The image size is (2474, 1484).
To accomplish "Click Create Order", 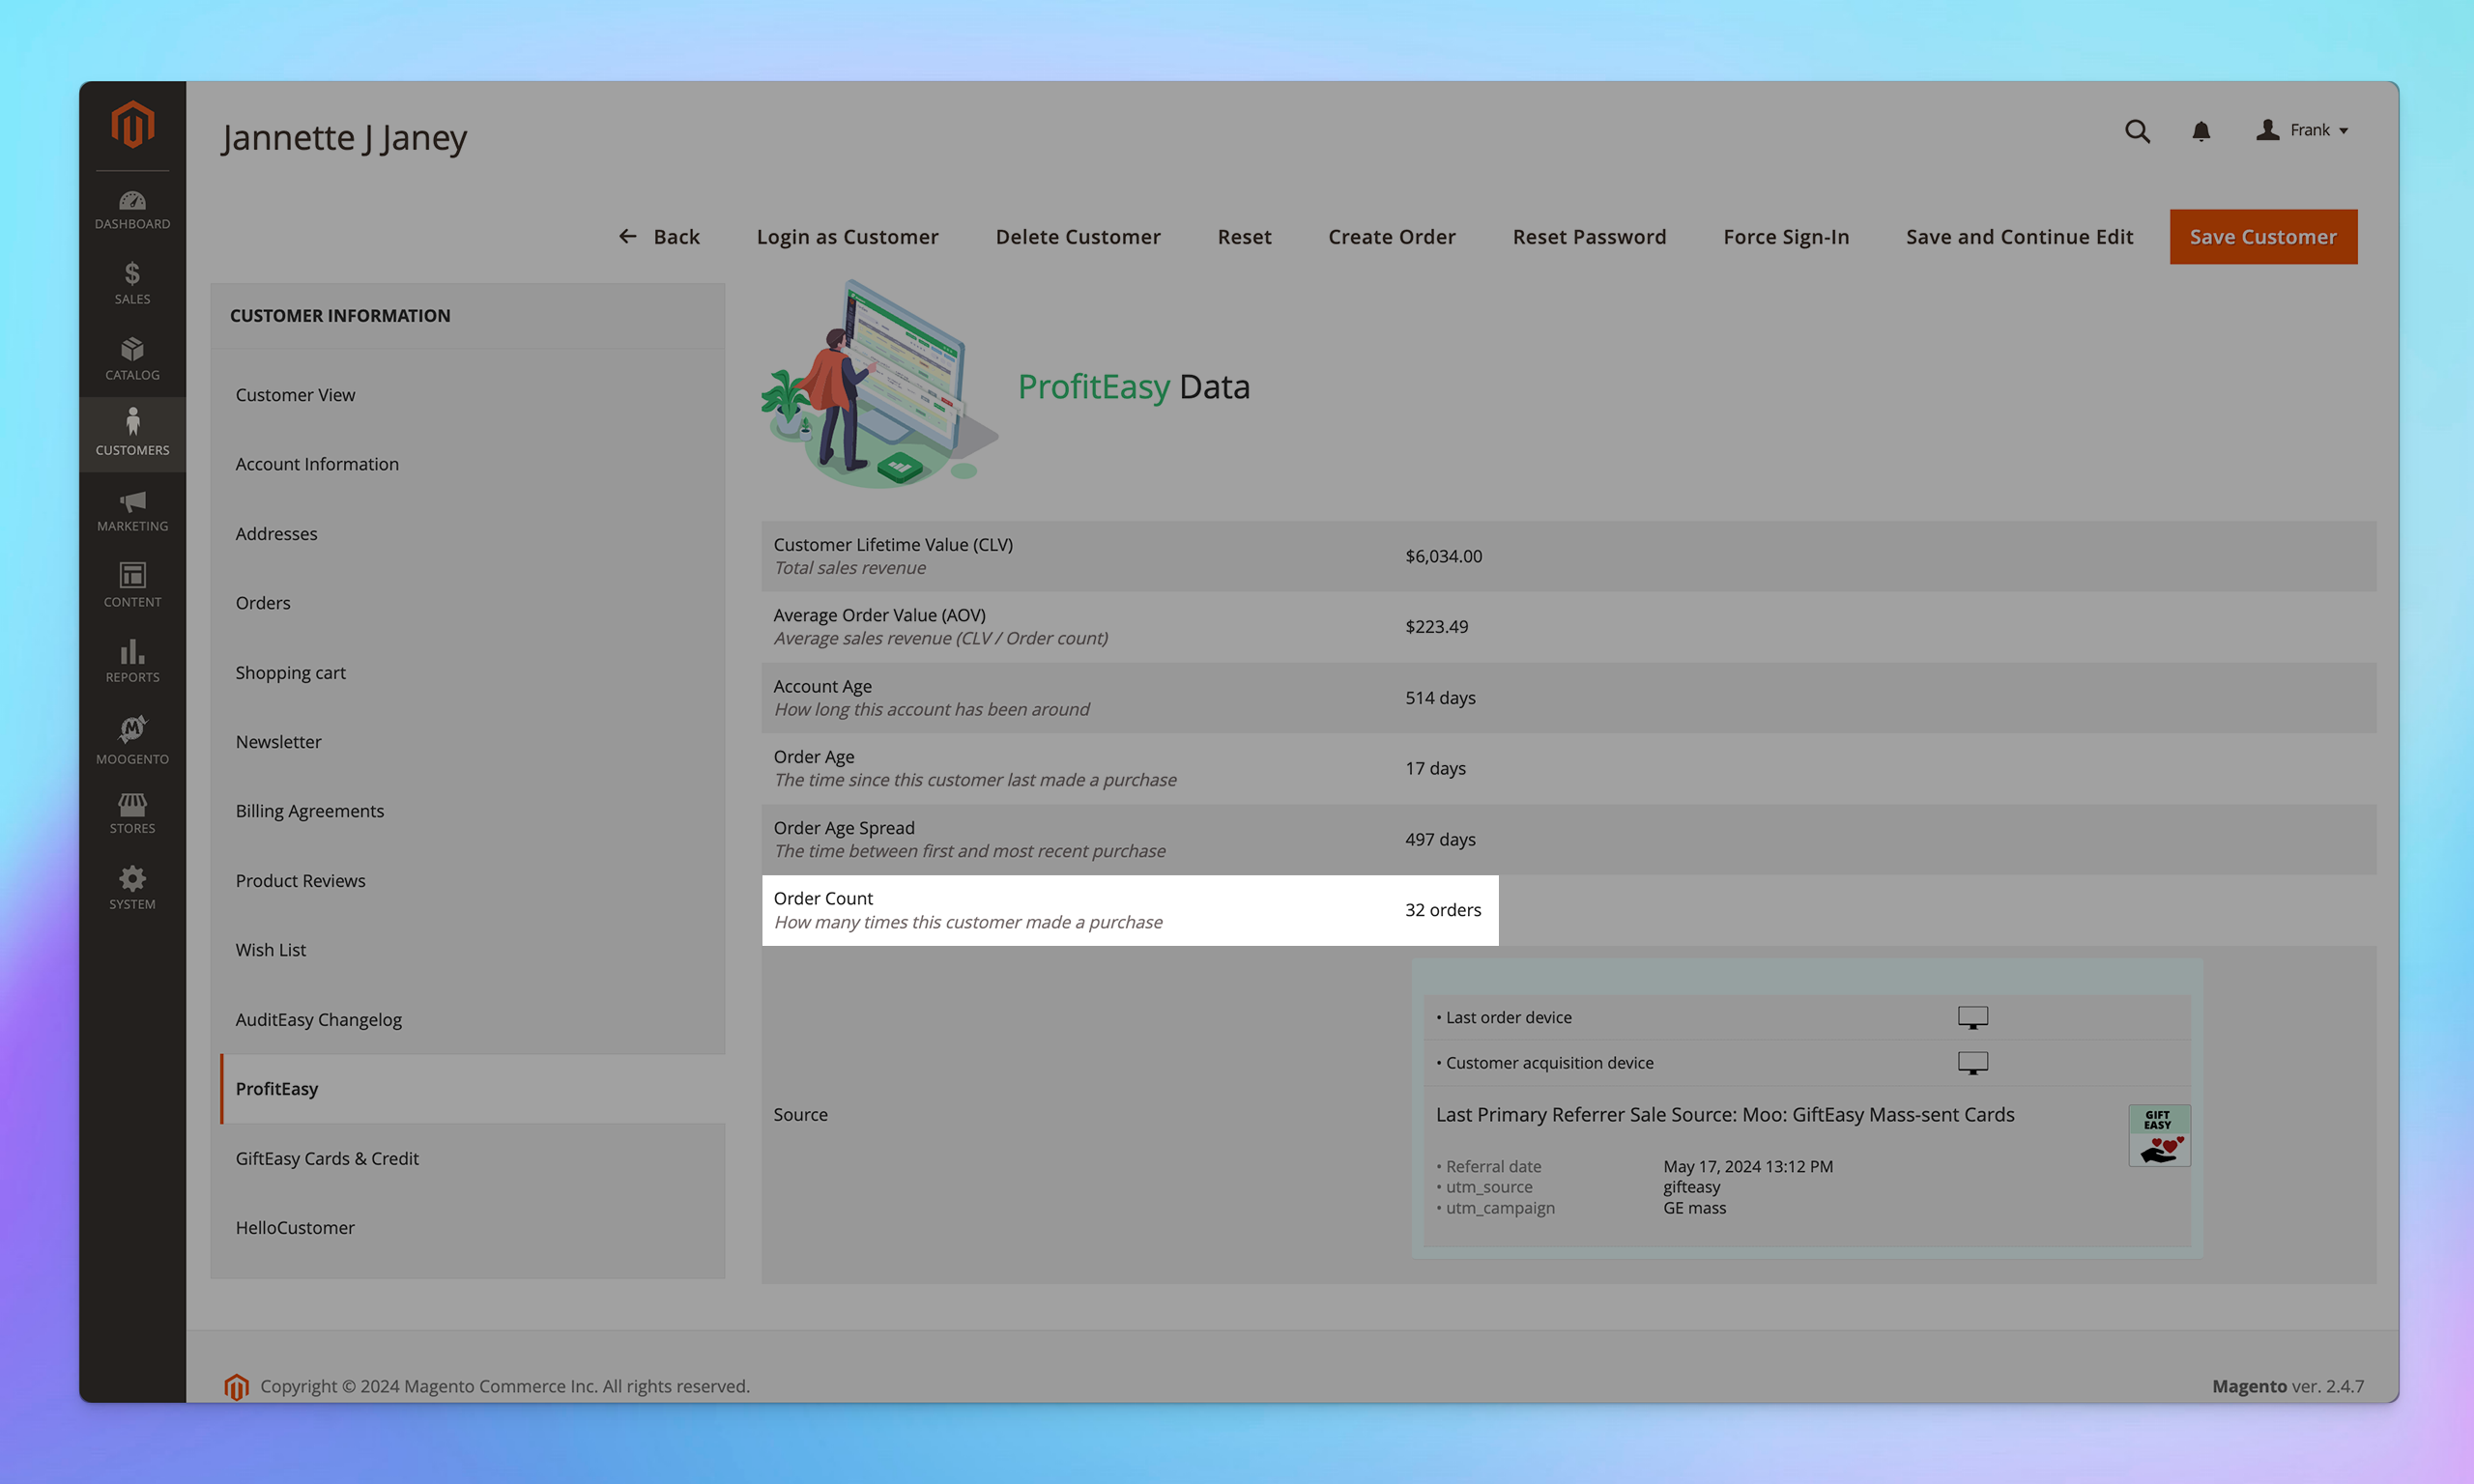I will point(1391,237).
